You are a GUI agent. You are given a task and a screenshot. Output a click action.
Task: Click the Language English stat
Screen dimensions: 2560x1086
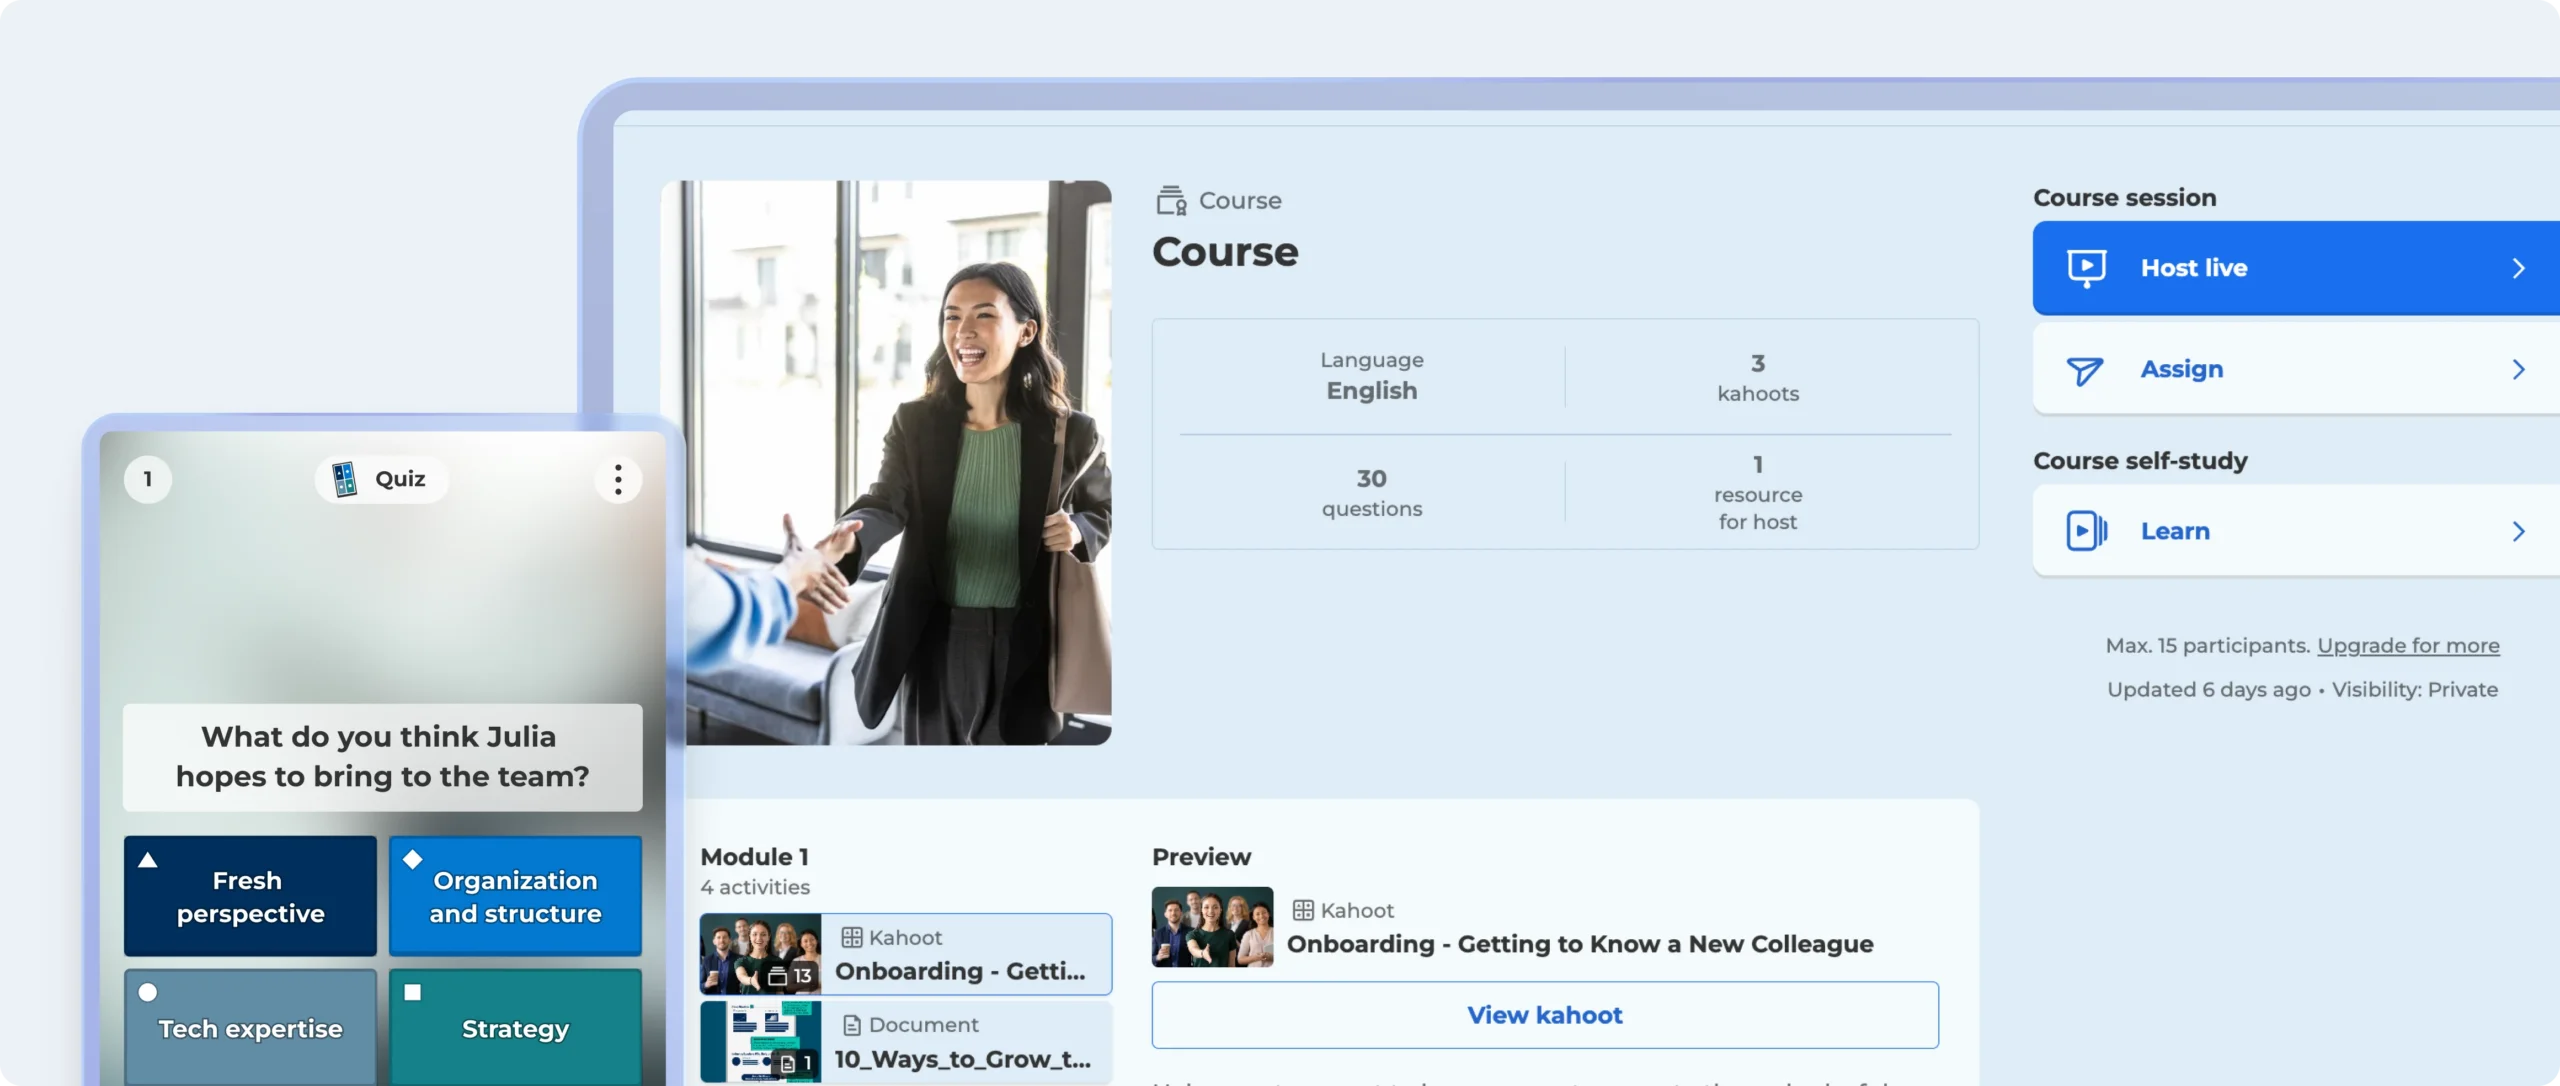1372,376
